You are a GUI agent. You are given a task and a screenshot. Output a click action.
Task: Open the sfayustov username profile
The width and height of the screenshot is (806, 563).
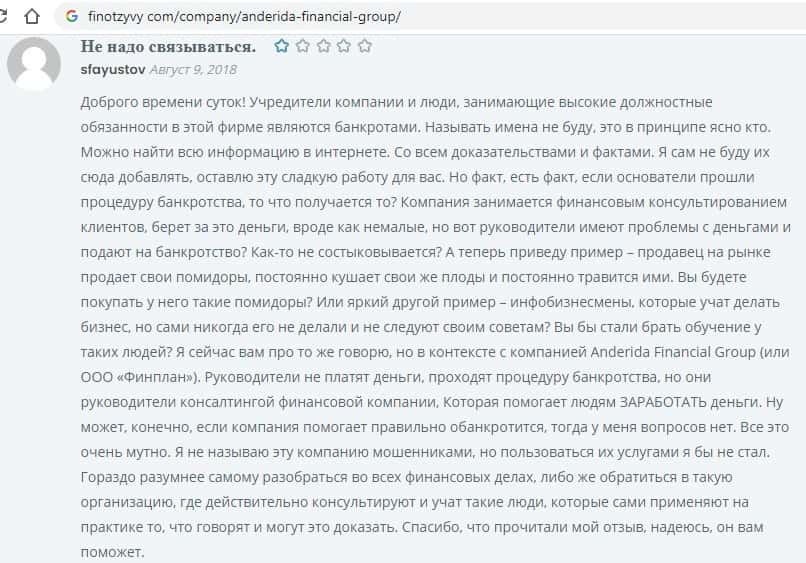(x=112, y=70)
